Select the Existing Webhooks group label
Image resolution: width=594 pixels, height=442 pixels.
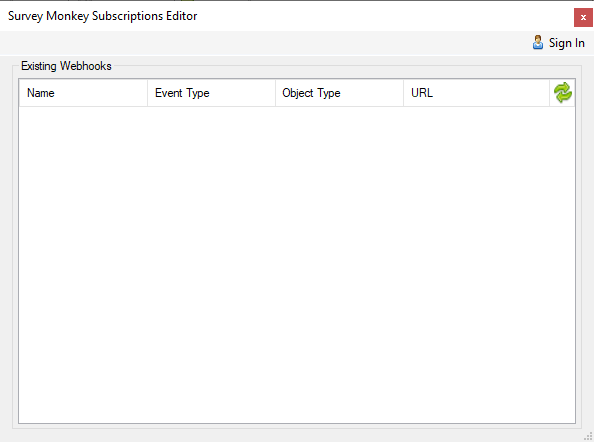[x=66, y=66]
